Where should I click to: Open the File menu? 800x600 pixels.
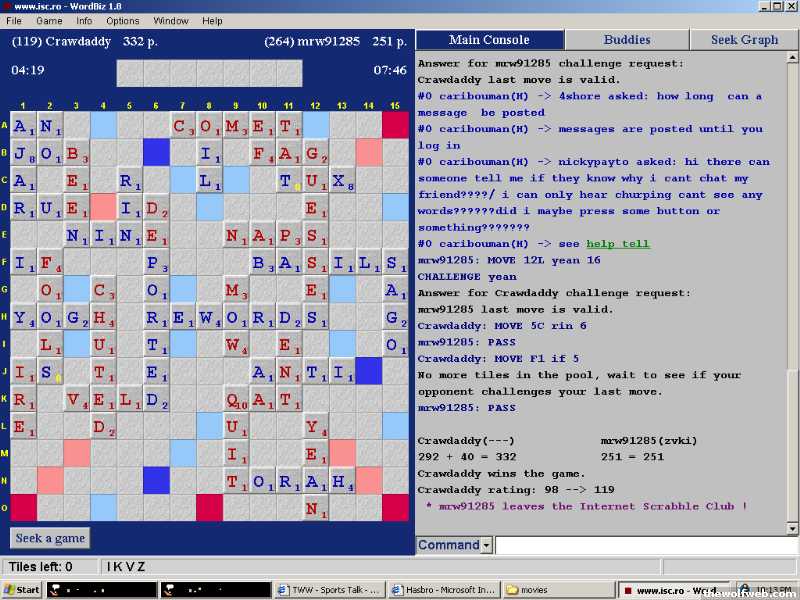(14, 21)
